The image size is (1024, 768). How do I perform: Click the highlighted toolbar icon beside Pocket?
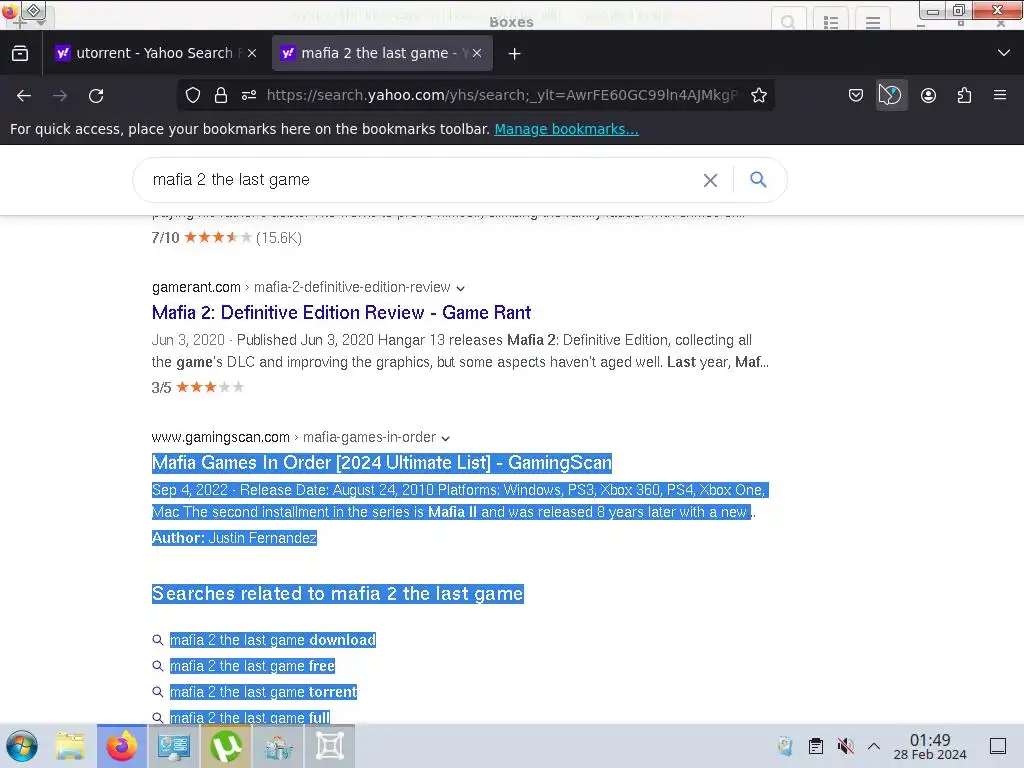pyautogui.click(x=891, y=95)
